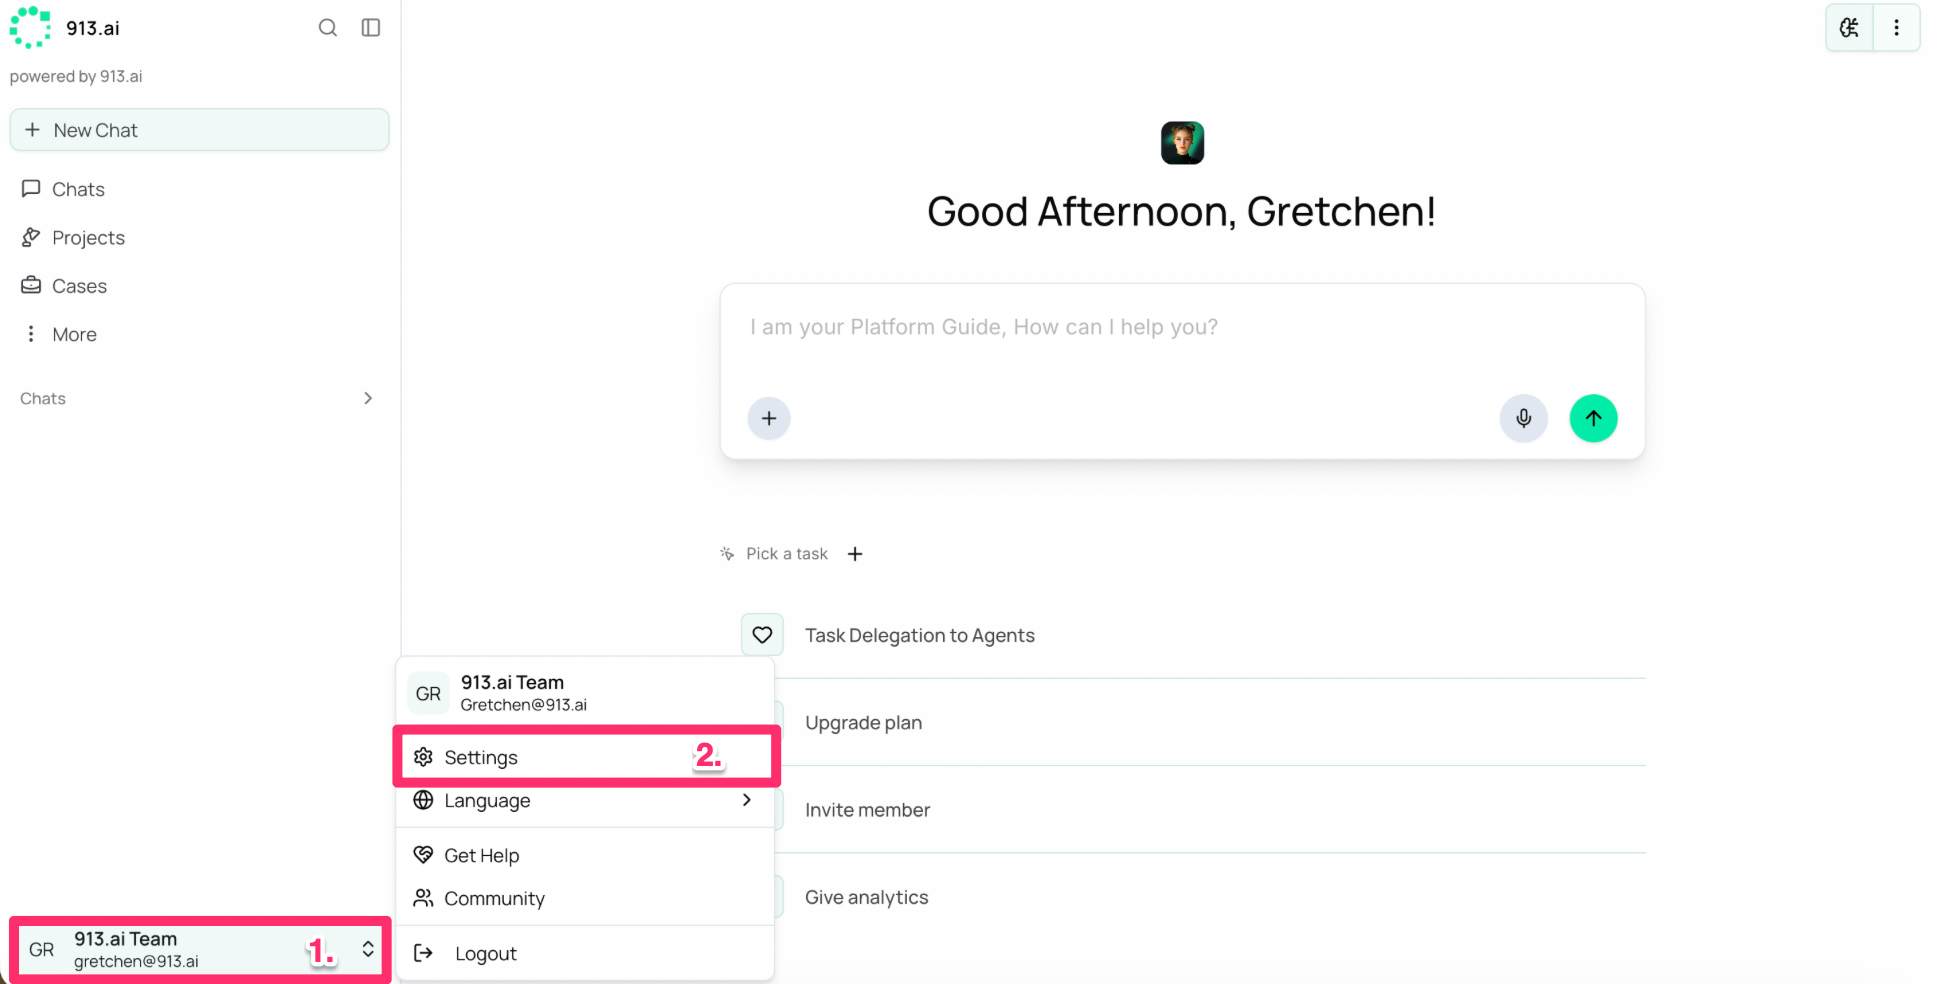Select the Task Delegation to Agents task
The image size is (1950, 984).
click(x=920, y=635)
